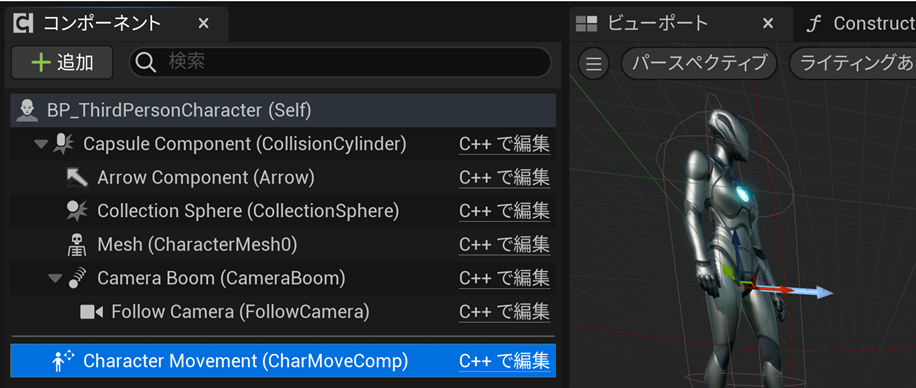Open the パースペクティブ view mode dropdown
Viewport: 916px width, 388px height.
tap(699, 63)
